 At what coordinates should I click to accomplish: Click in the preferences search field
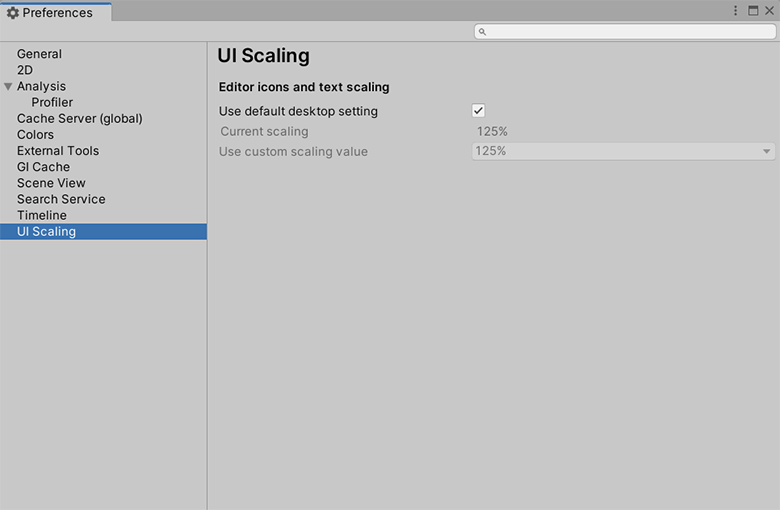pyautogui.click(x=630, y=32)
